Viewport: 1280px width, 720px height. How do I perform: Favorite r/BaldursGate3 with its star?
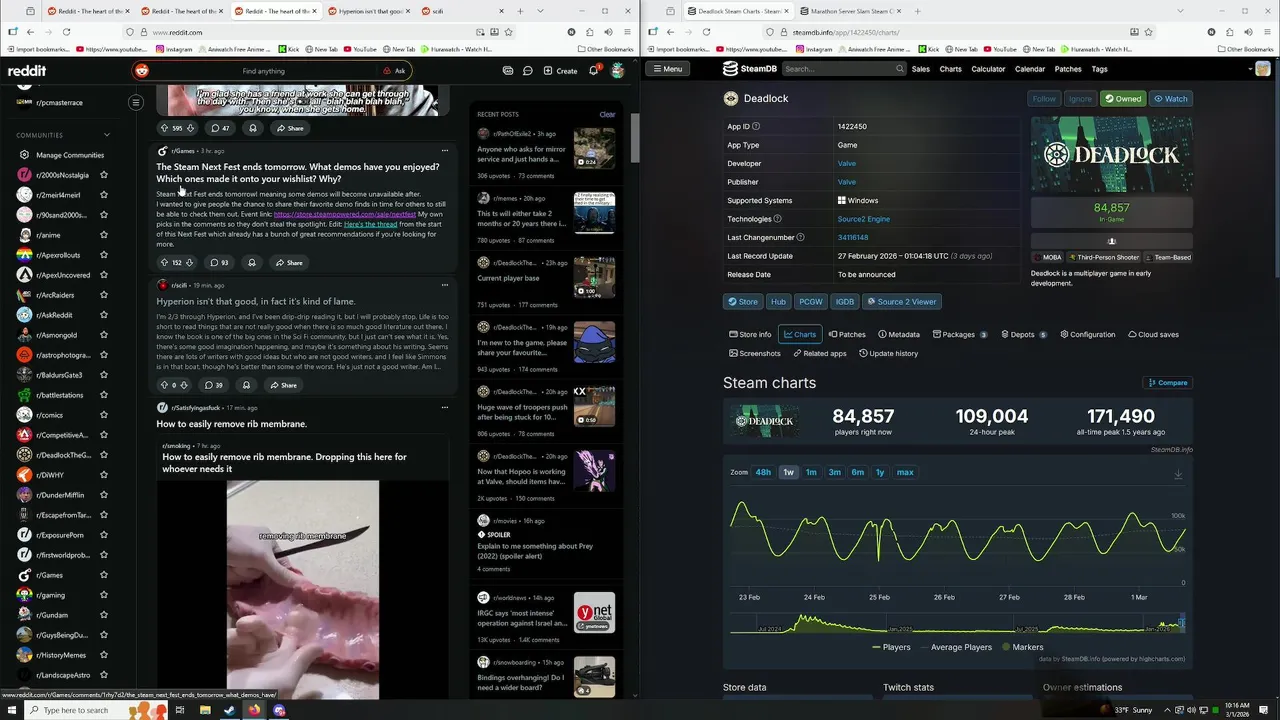[103, 375]
